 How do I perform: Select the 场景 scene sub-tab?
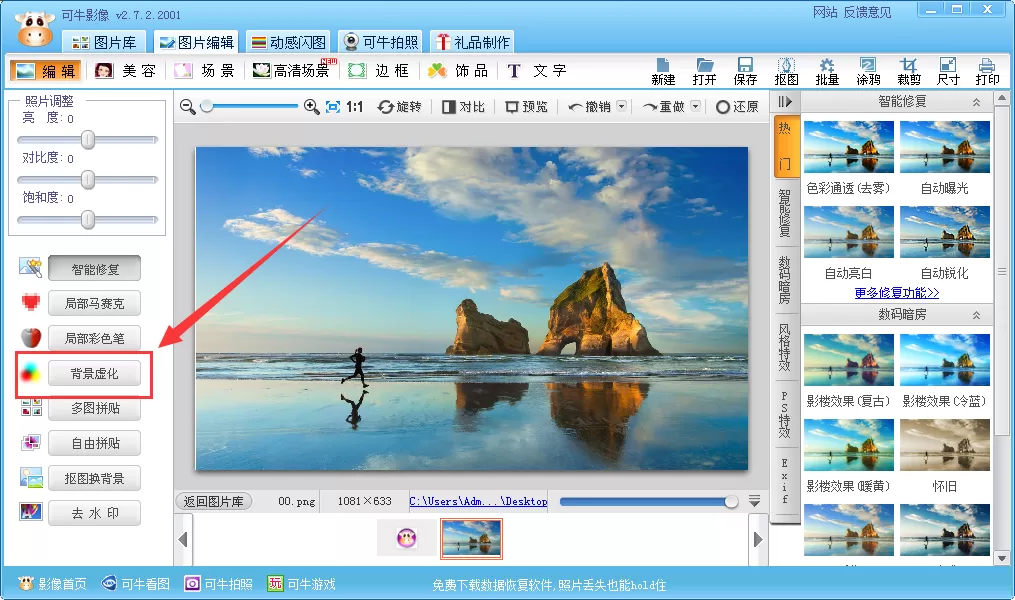205,71
